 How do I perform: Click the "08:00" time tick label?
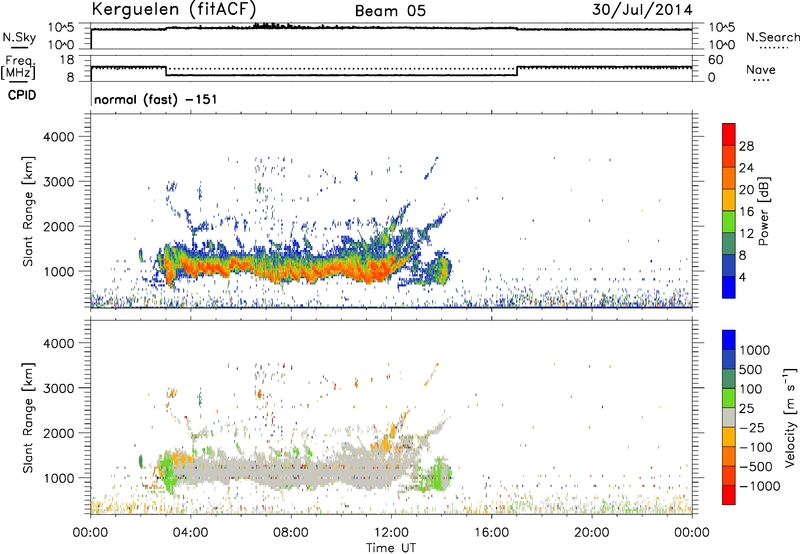(x=291, y=533)
